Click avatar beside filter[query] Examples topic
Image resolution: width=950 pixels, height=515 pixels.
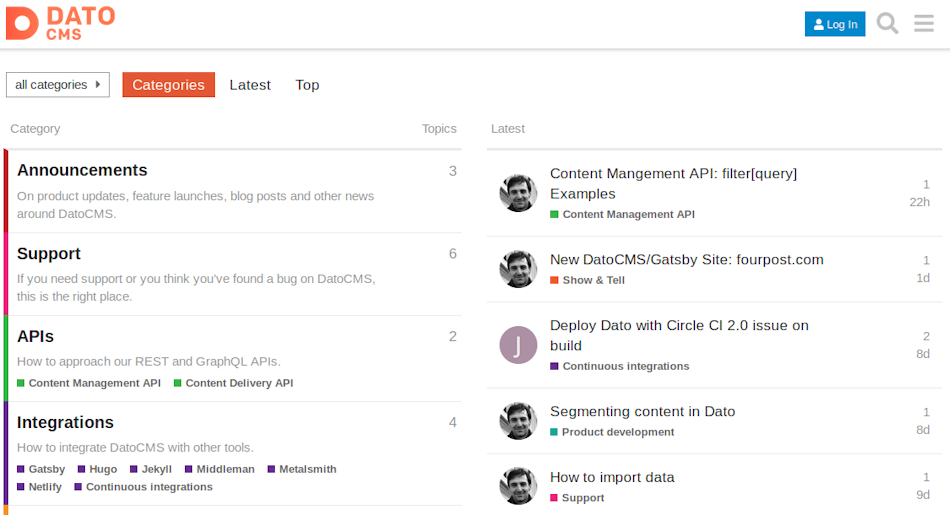tap(518, 193)
